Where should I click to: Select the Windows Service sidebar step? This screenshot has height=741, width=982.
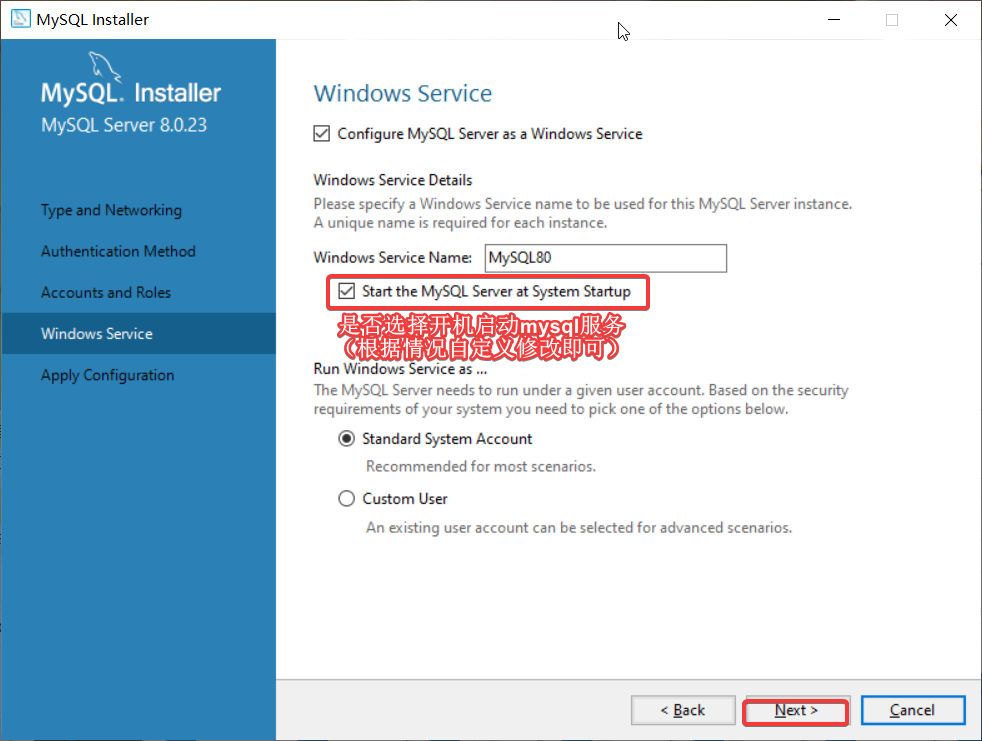coord(138,333)
